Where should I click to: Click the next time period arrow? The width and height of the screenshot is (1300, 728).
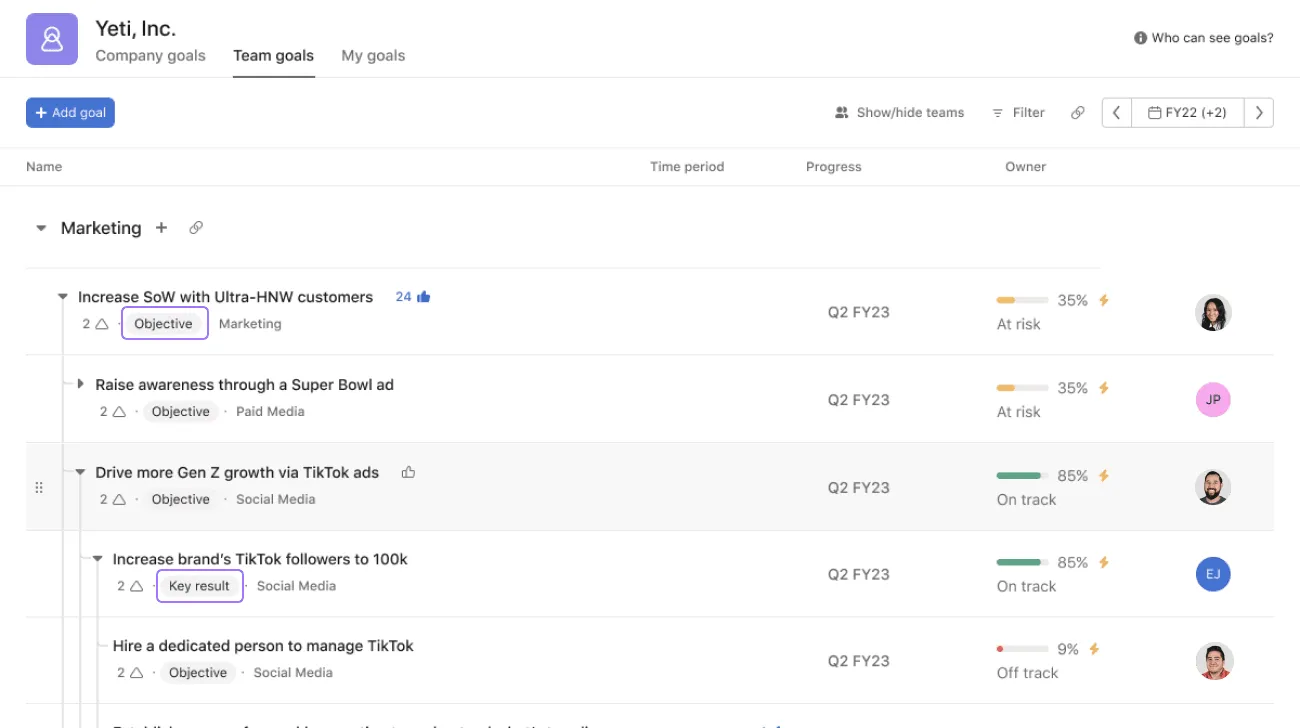point(1259,112)
